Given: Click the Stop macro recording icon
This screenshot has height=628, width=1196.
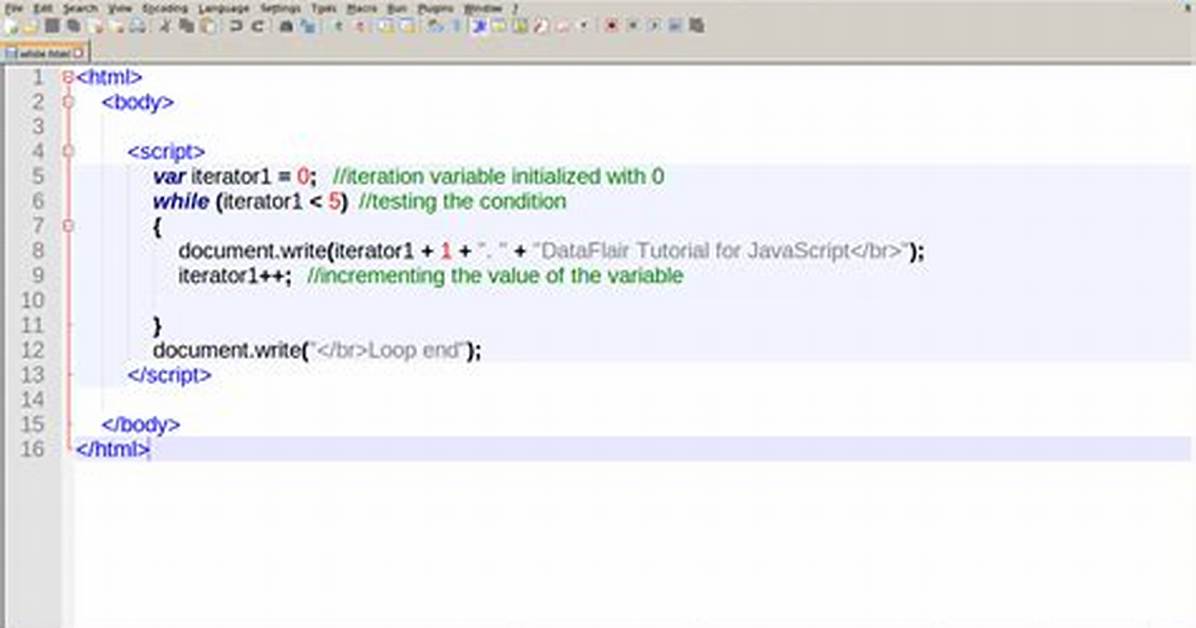Looking at the screenshot, I should pos(632,26).
